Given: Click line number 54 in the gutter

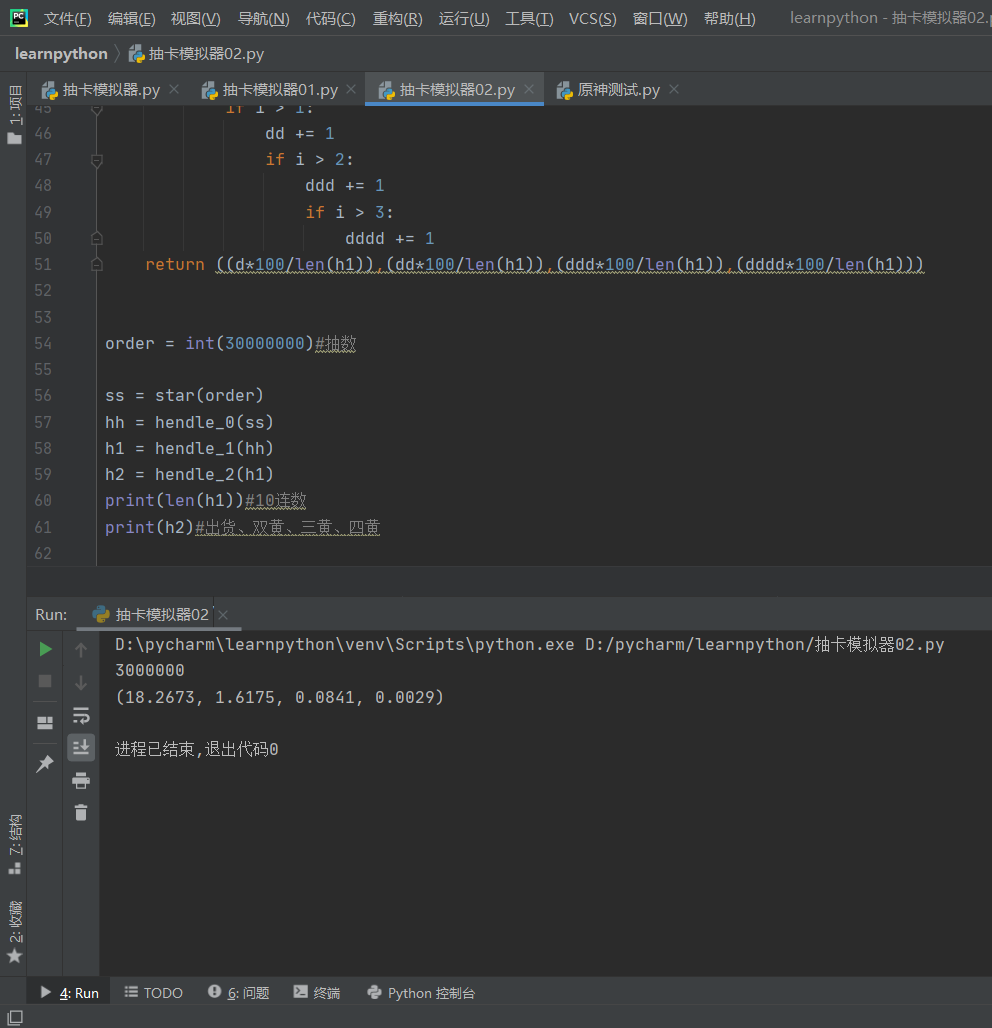Looking at the screenshot, I should (x=43, y=344).
